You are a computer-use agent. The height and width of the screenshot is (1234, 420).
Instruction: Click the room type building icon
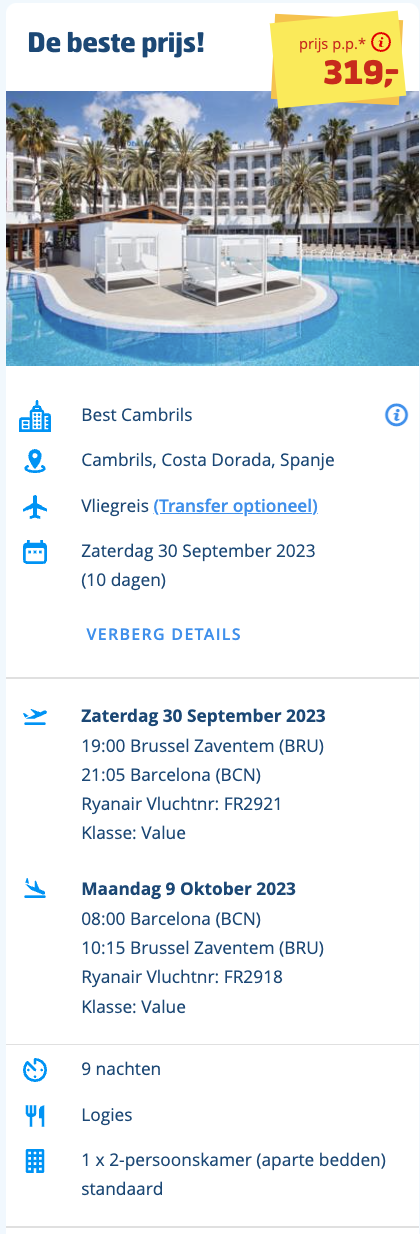[35, 1161]
